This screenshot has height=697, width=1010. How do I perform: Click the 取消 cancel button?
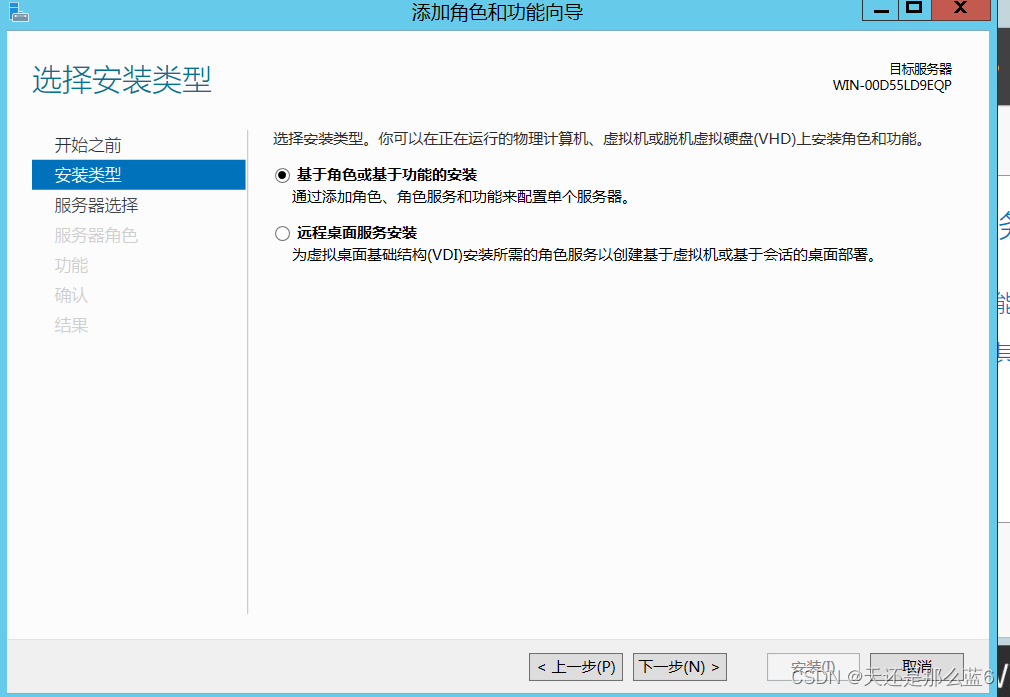click(x=917, y=667)
